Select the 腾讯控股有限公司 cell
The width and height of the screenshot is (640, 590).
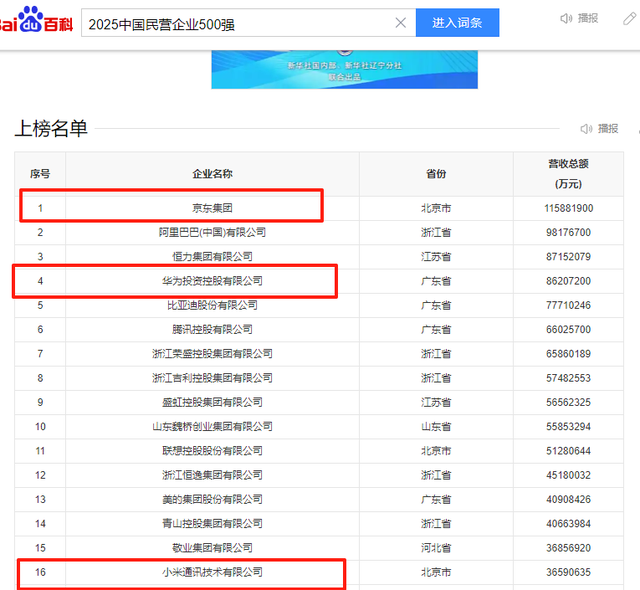coord(212,330)
